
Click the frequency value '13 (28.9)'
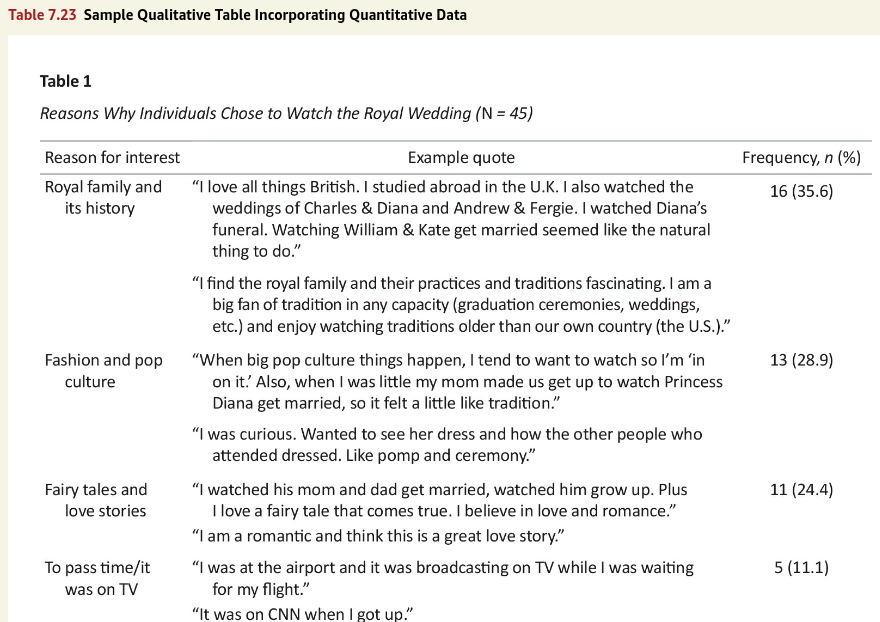coord(801,360)
